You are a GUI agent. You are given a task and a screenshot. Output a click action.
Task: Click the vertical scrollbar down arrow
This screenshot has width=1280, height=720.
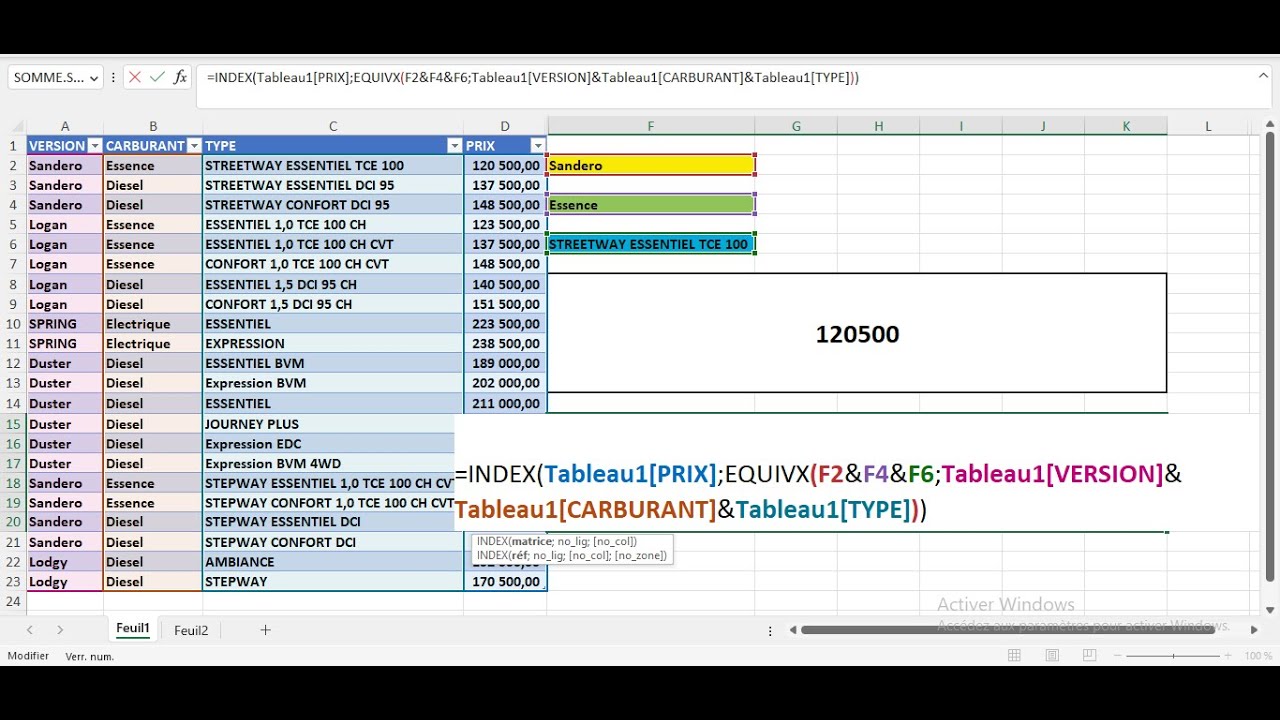(x=1270, y=609)
